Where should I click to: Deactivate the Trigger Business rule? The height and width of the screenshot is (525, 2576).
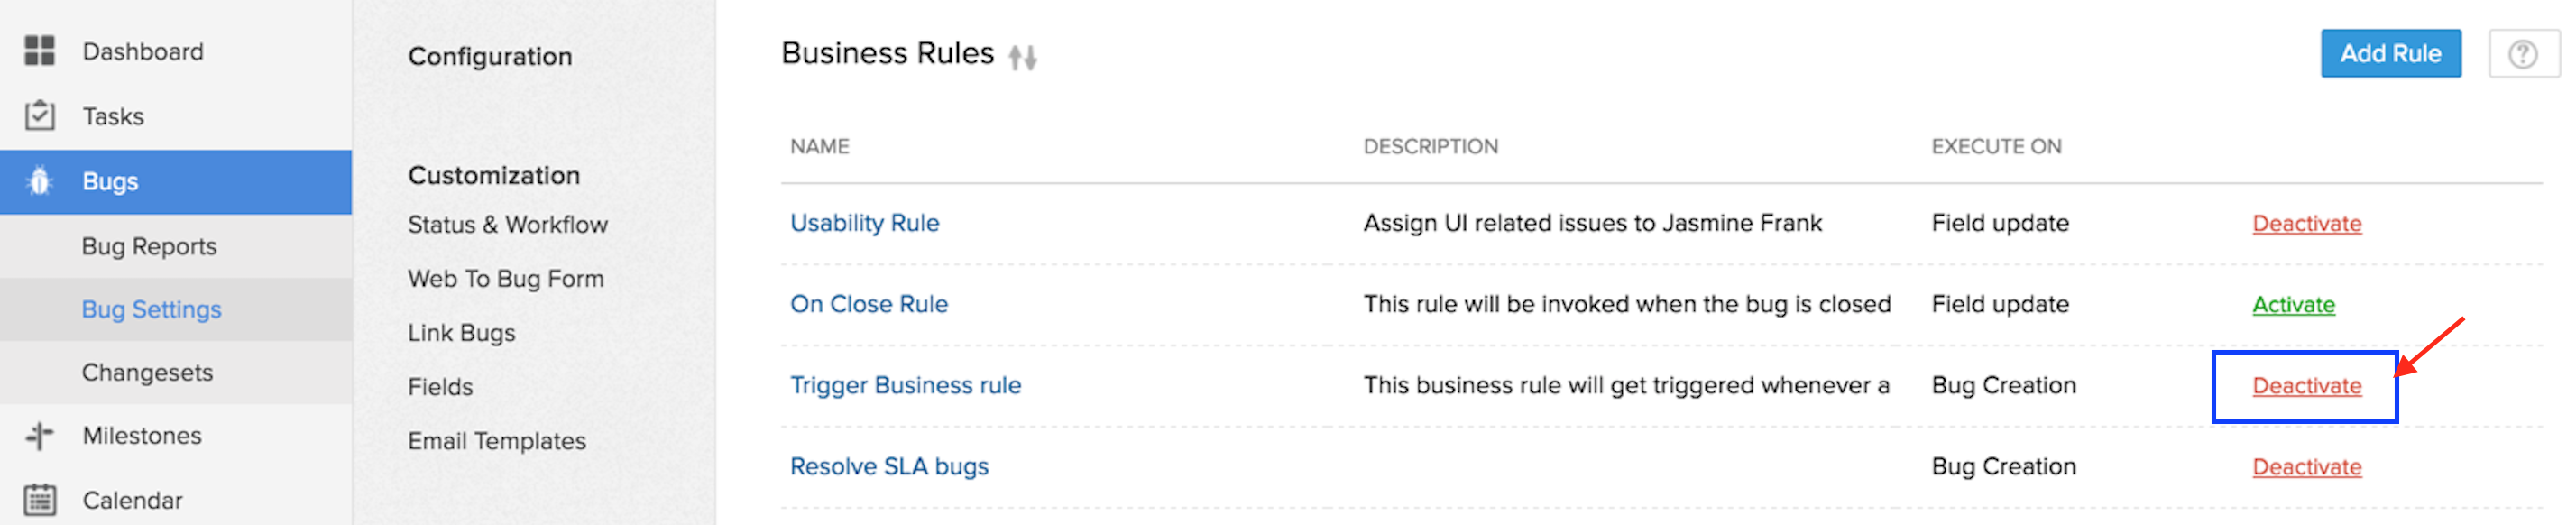click(2306, 386)
